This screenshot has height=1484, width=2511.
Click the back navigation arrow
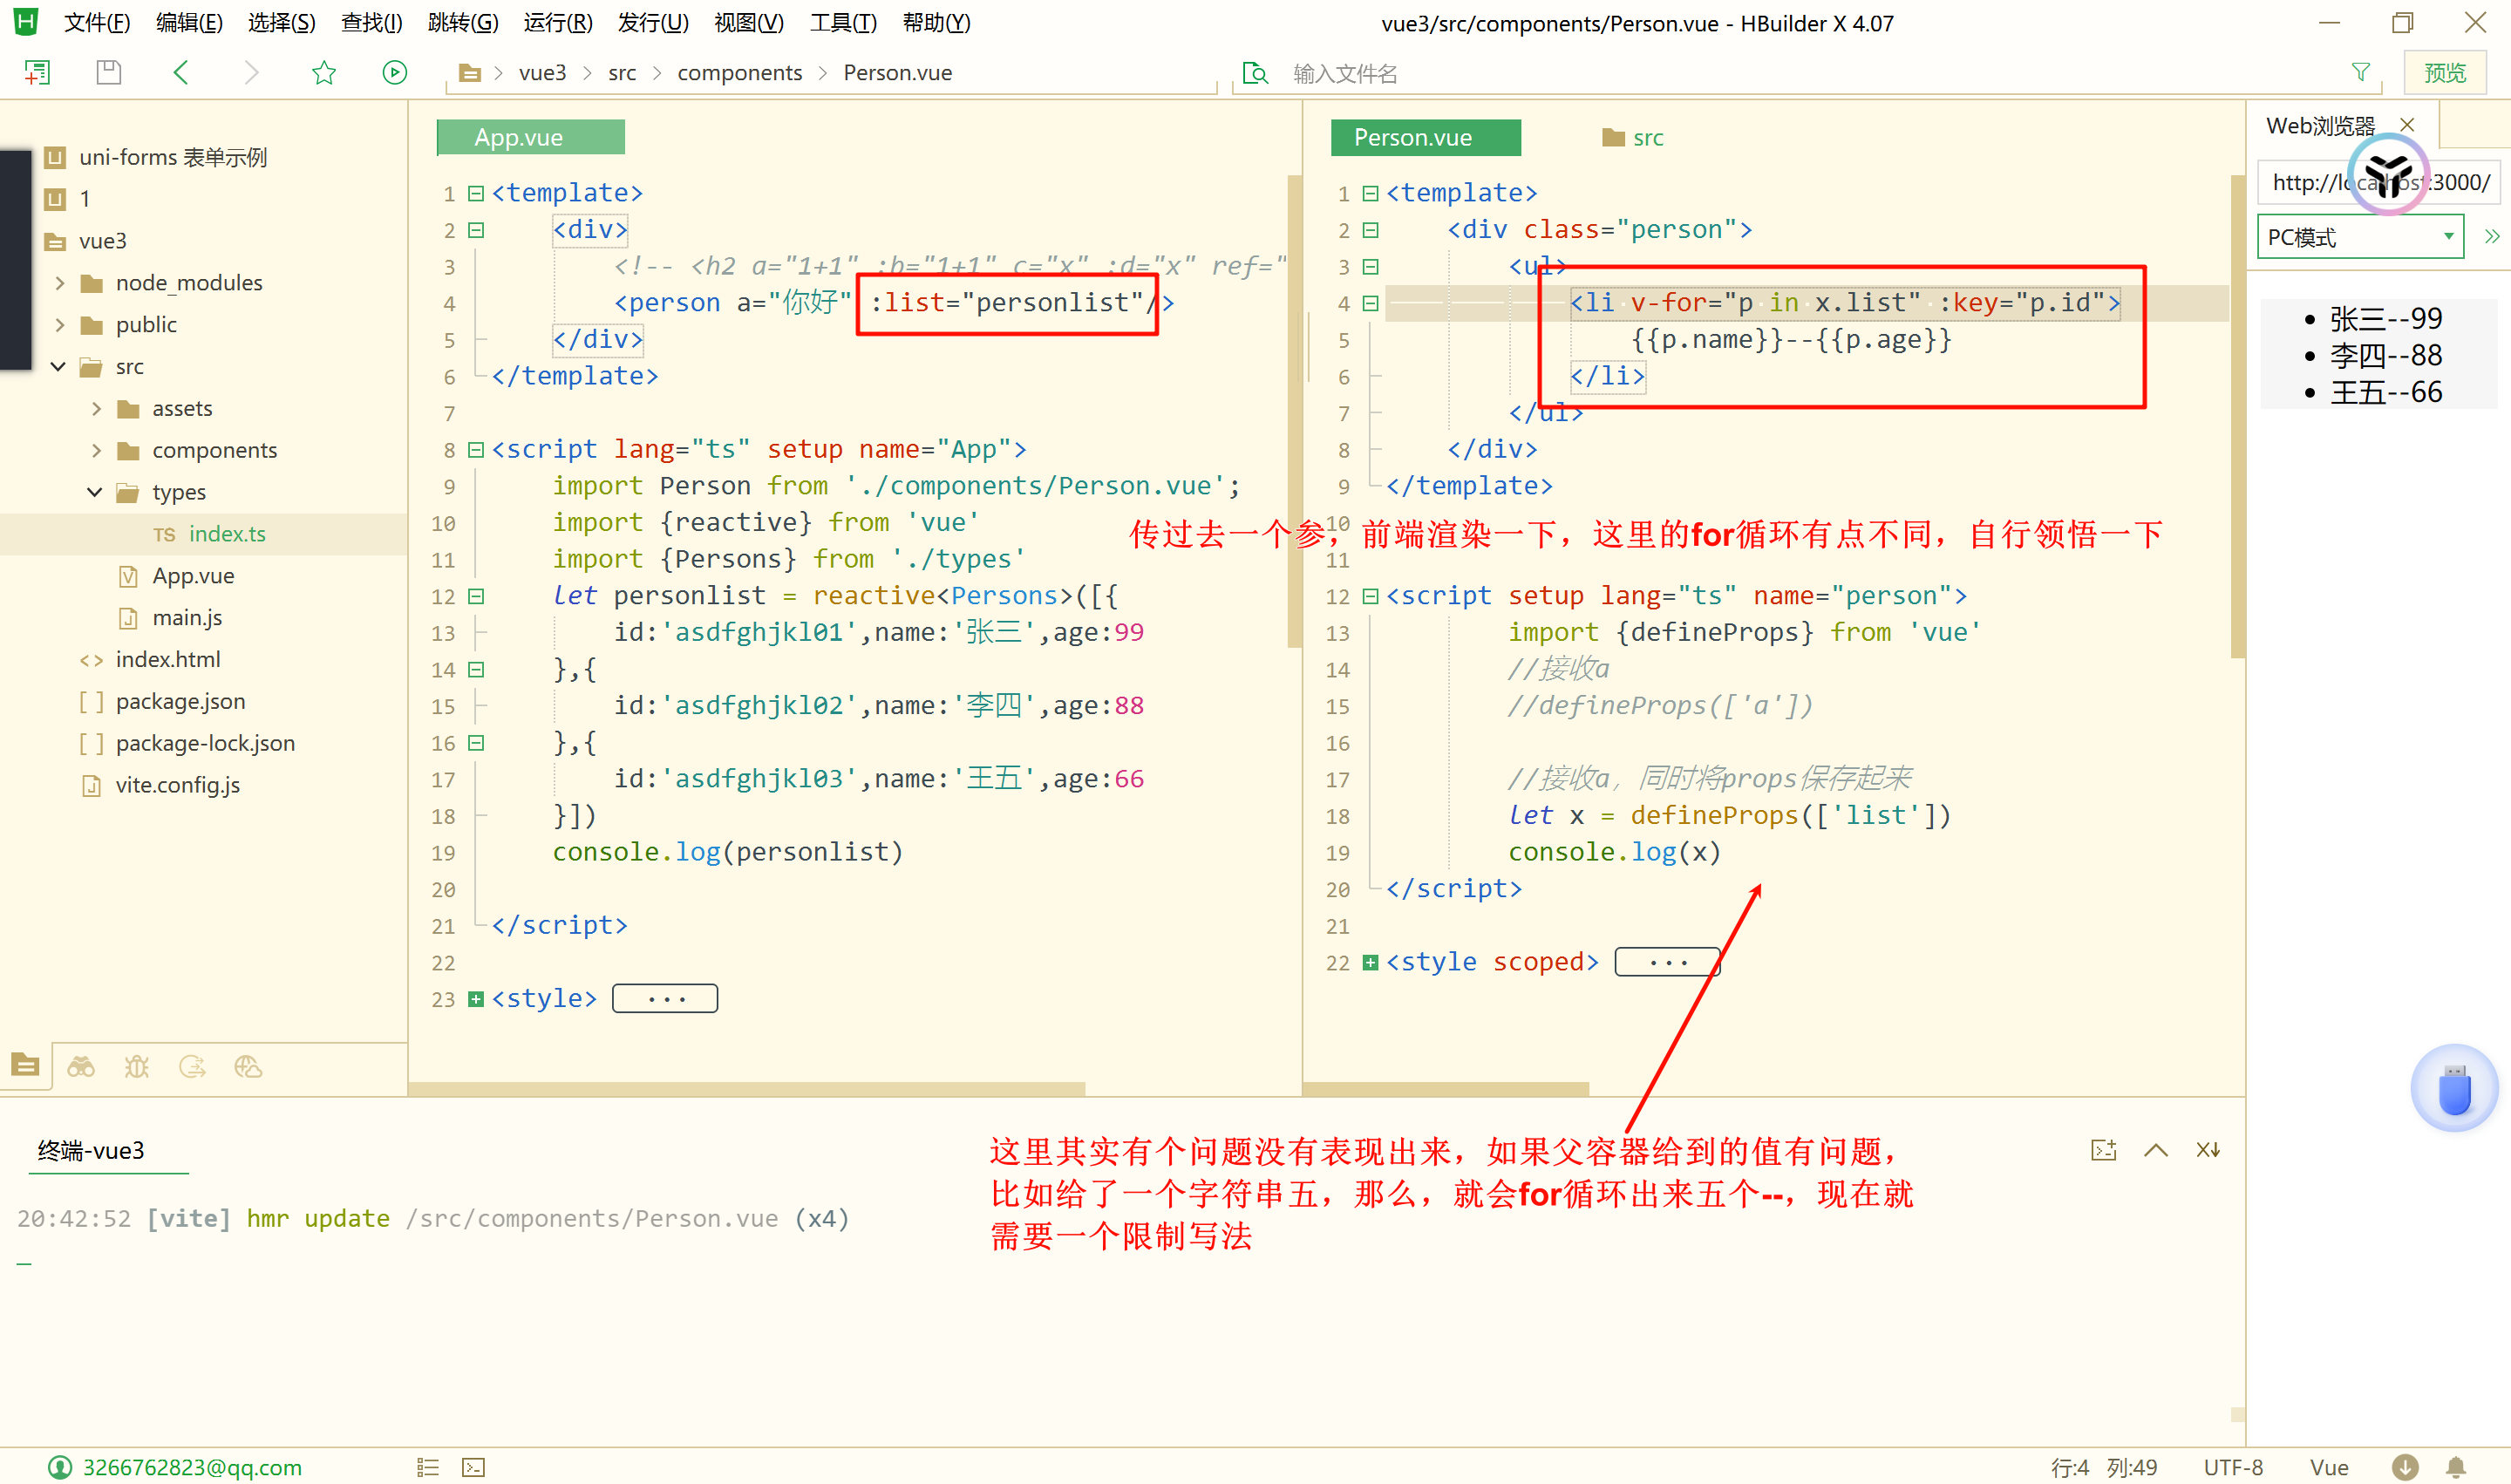coord(181,73)
